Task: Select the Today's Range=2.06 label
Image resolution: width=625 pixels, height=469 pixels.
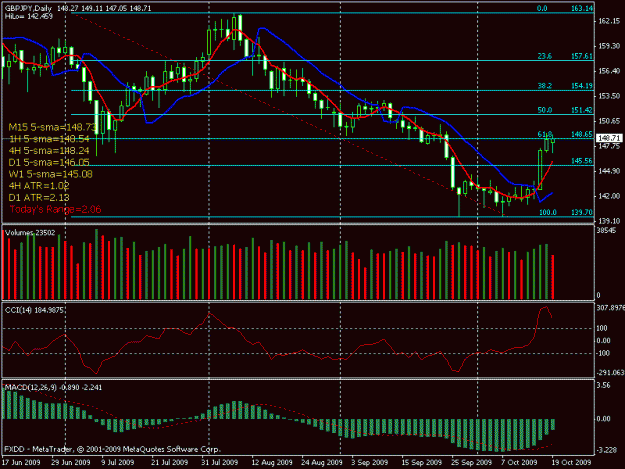Action: pyautogui.click(x=55, y=209)
